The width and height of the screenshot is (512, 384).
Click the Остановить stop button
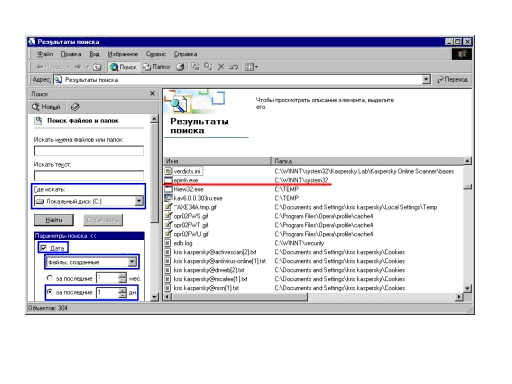(103, 220)
